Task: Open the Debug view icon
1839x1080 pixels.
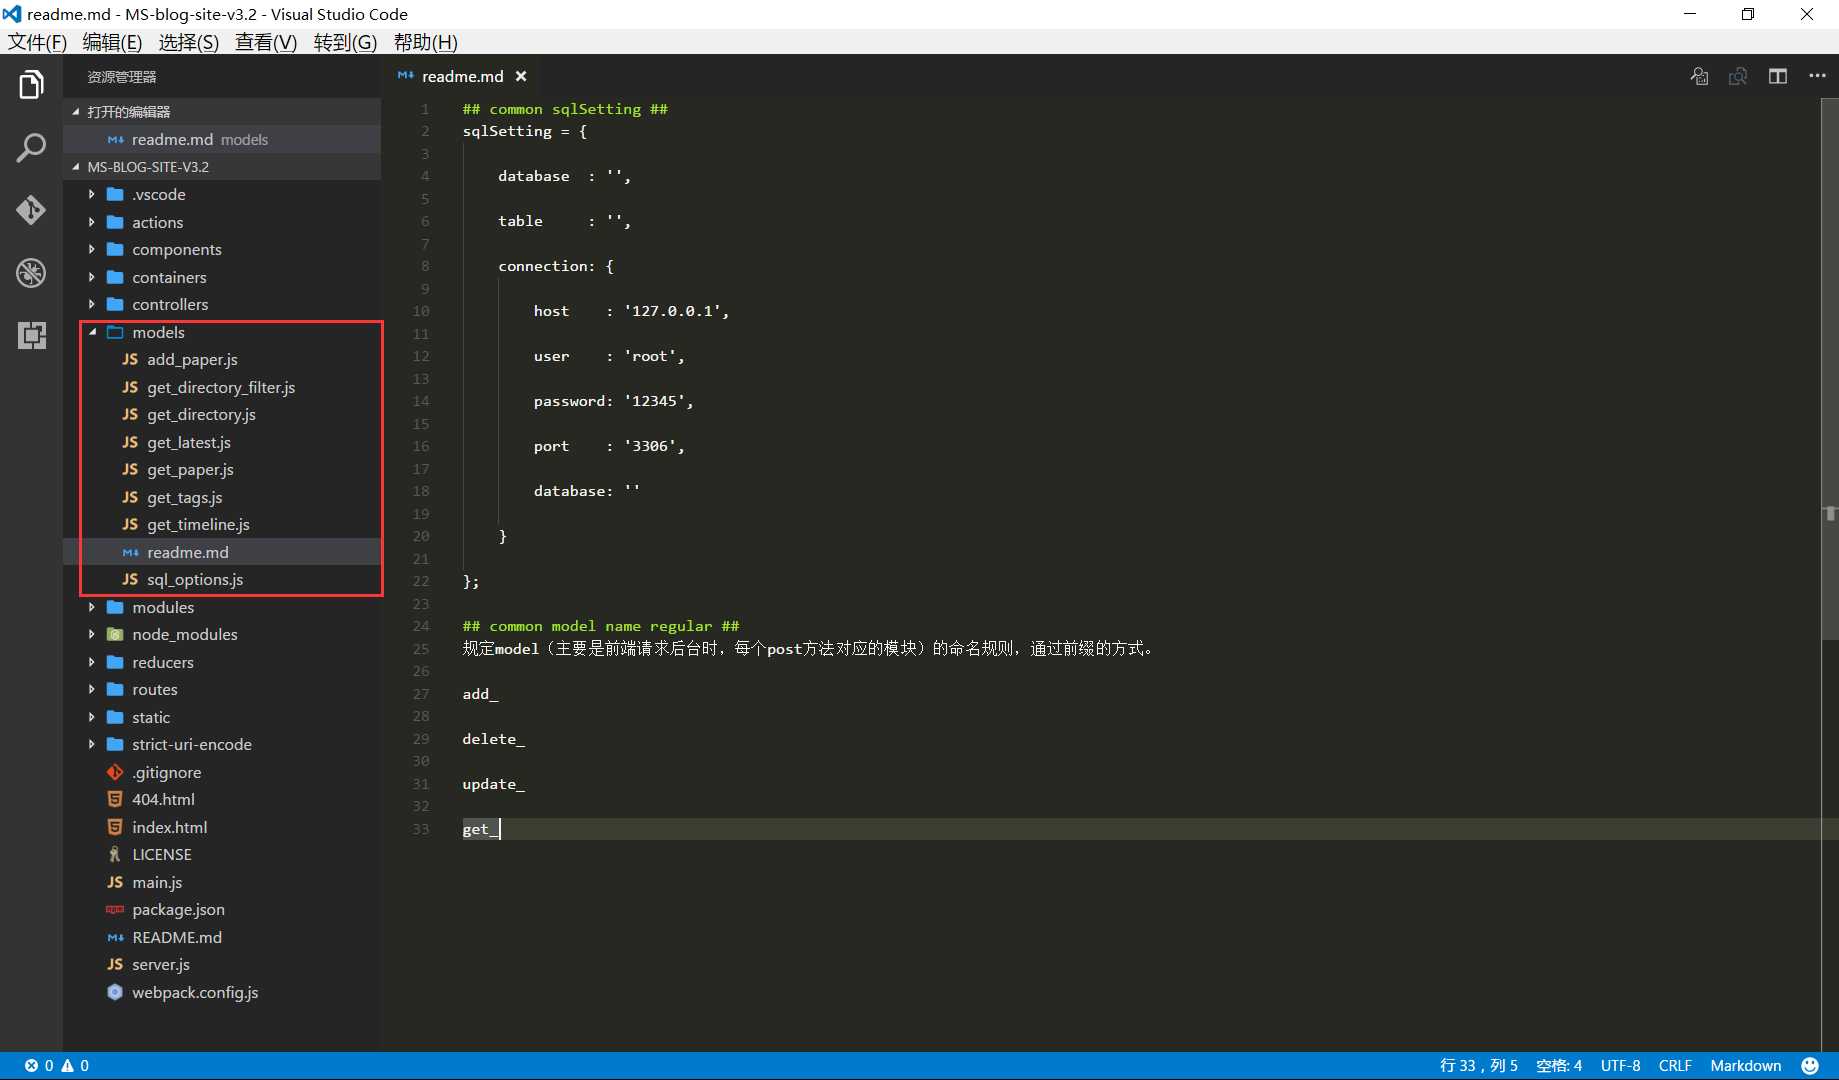Action: click(31, 272)
